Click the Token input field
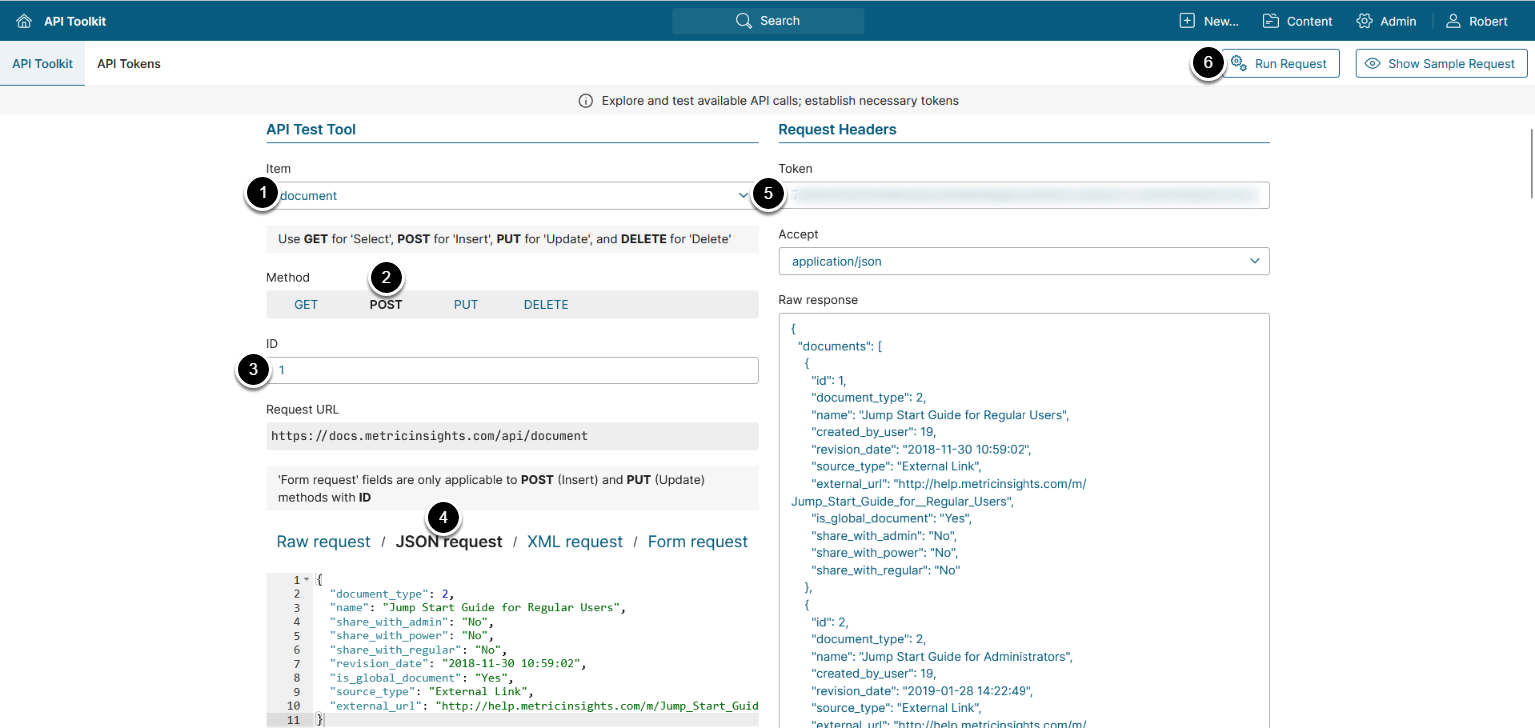This screenshot has height=728, width=1535. coord(1024,196)
